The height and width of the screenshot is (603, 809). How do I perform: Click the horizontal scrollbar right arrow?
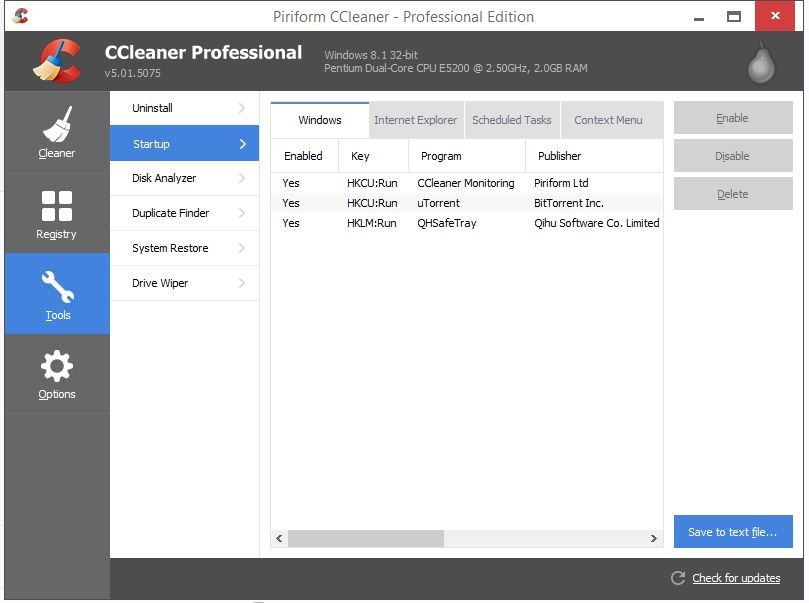(654, 538)
